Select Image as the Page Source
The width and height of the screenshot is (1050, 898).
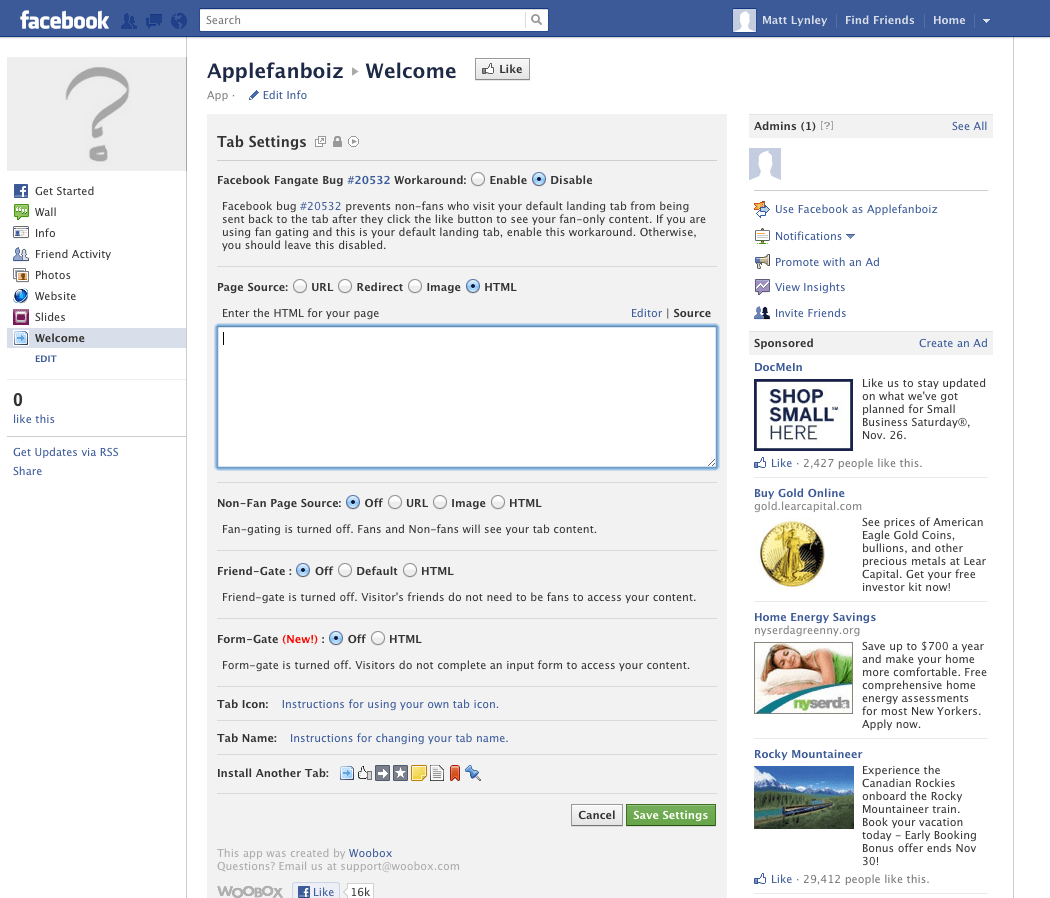click(414, 286)
